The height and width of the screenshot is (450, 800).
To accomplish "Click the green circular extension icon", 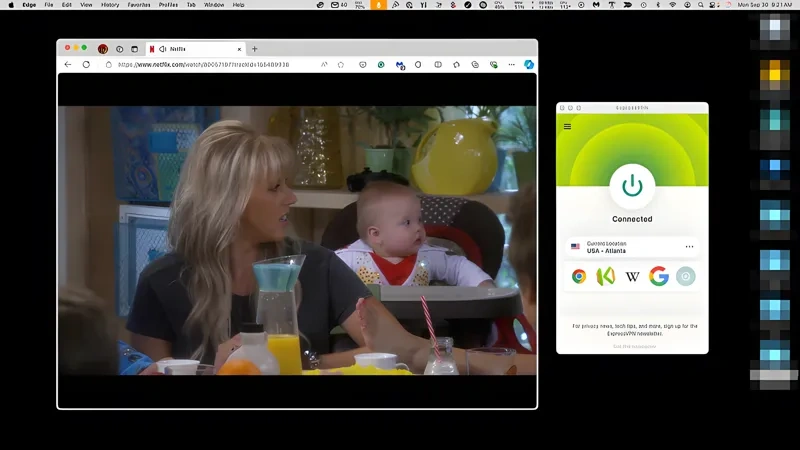I will point(381,65).
